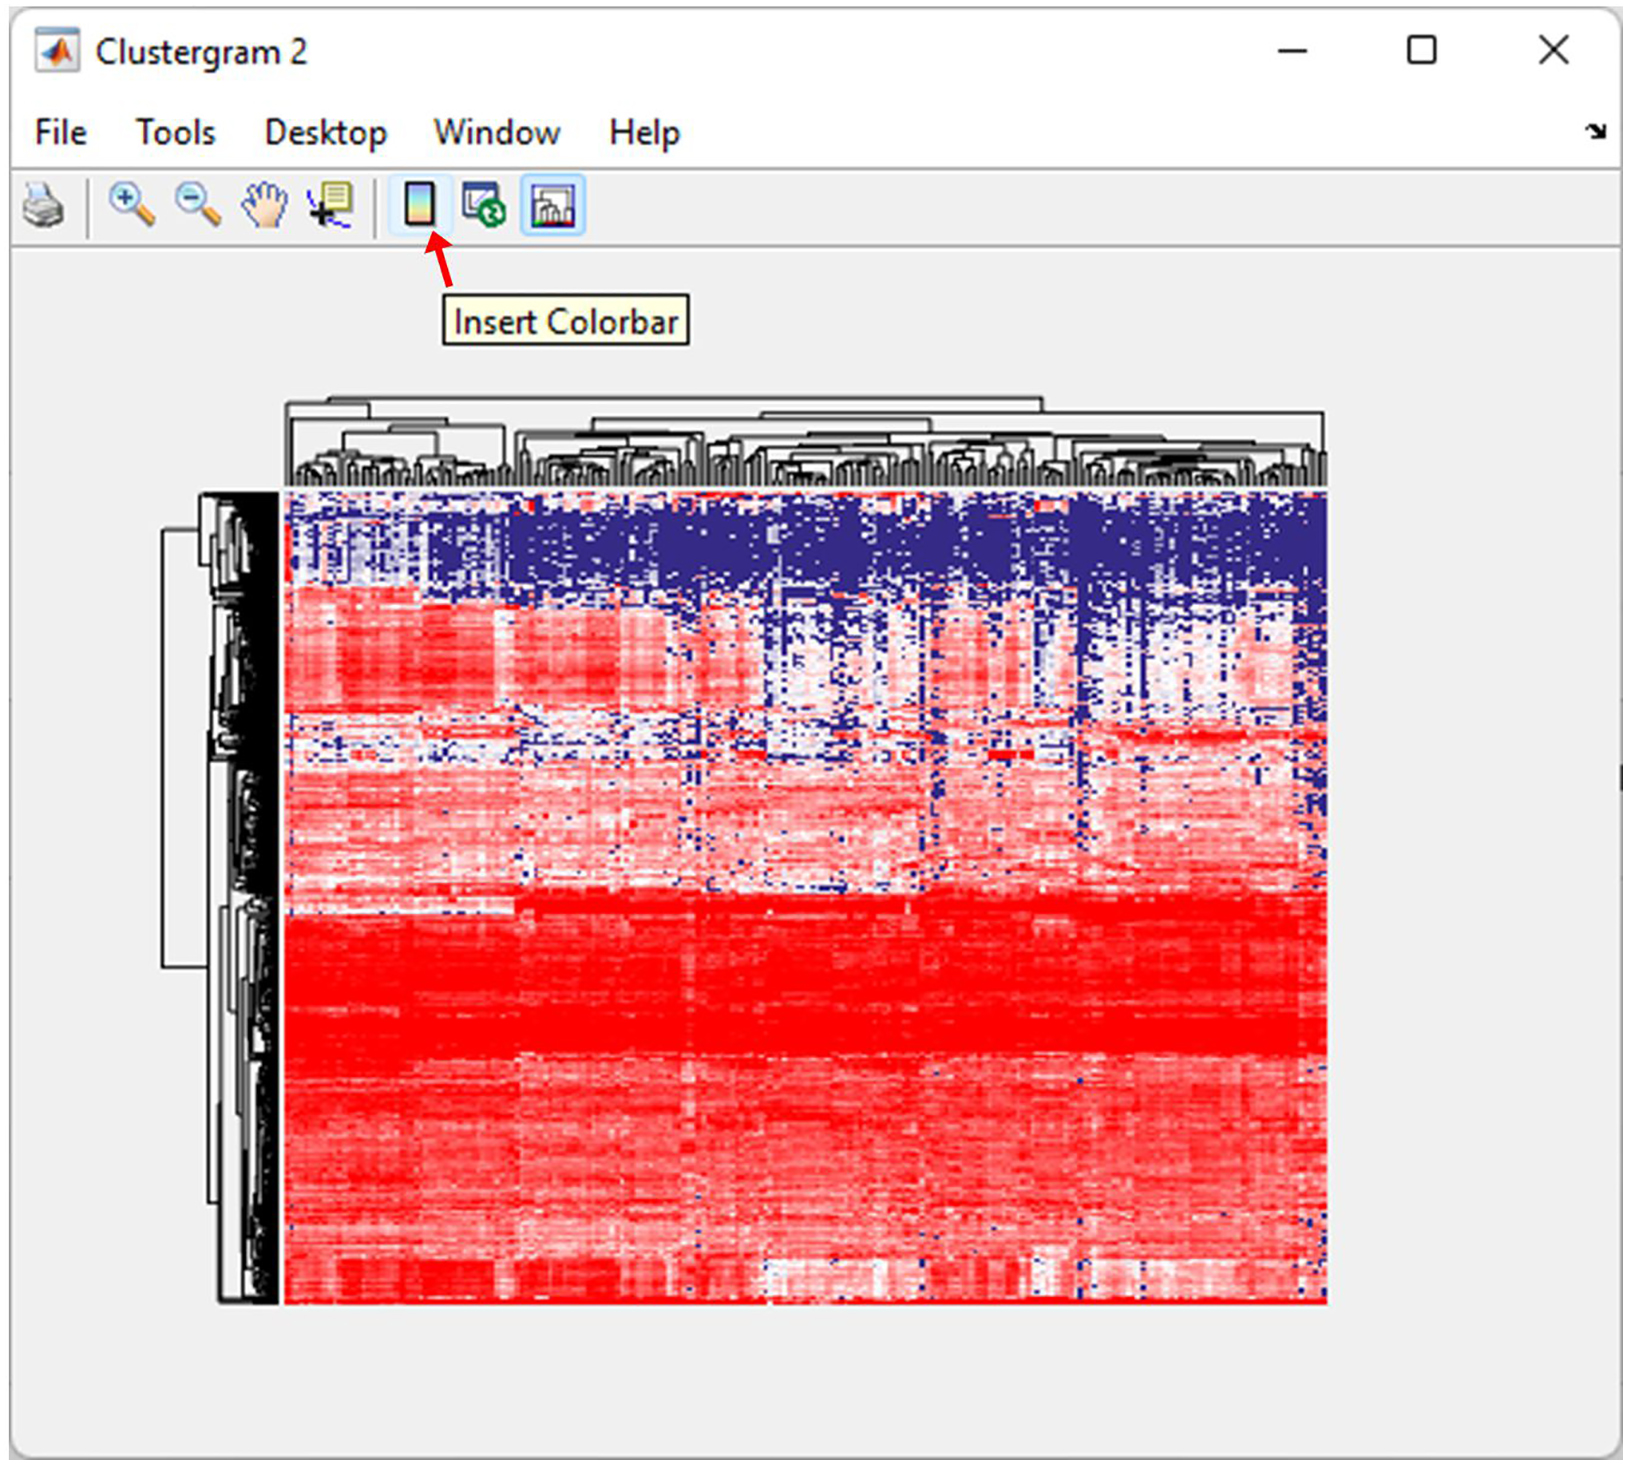
Task: Click the MATLAB logo in title bar
Action: coord(56,51)
